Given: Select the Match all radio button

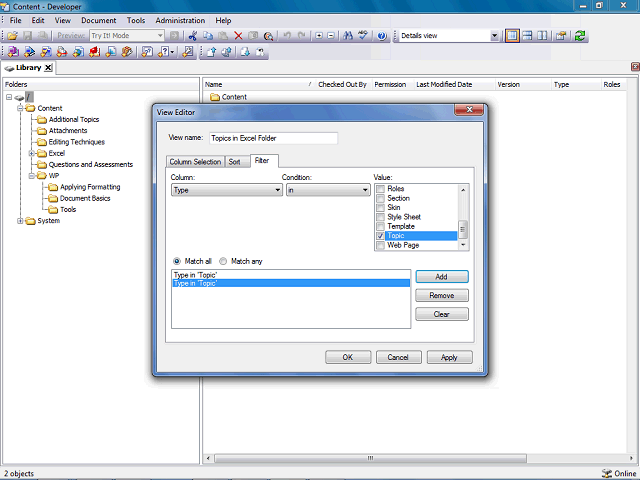Looking at the screenshot, I should click(177, 261).
